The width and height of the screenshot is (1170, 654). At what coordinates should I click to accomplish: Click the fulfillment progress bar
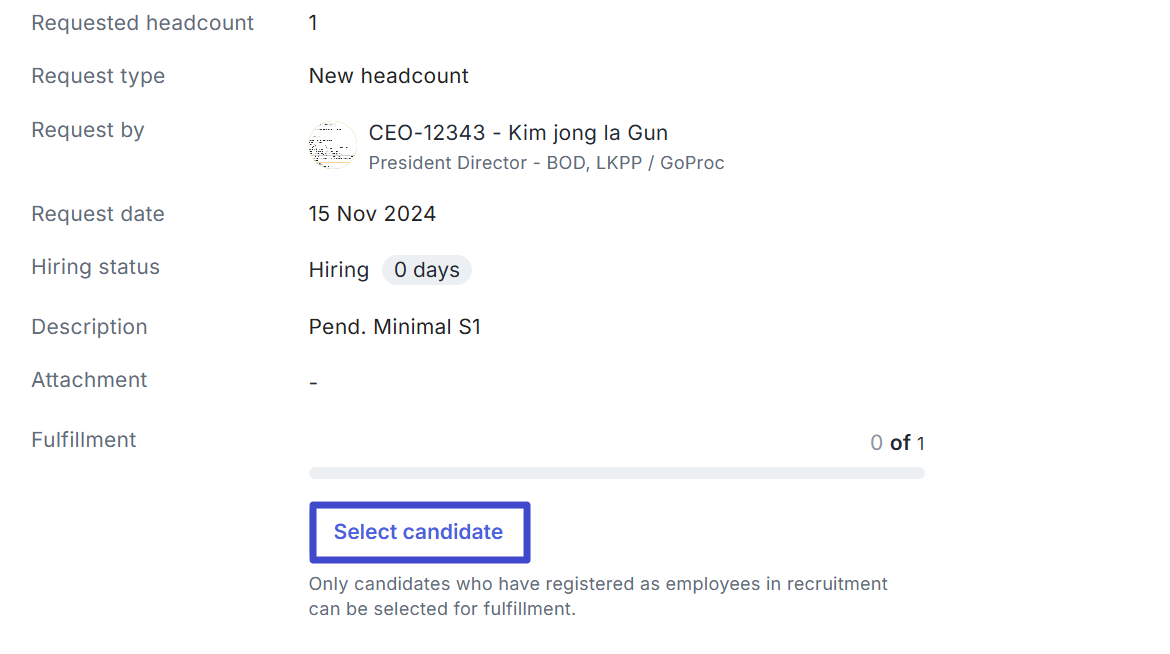click(x=616, y=472)
